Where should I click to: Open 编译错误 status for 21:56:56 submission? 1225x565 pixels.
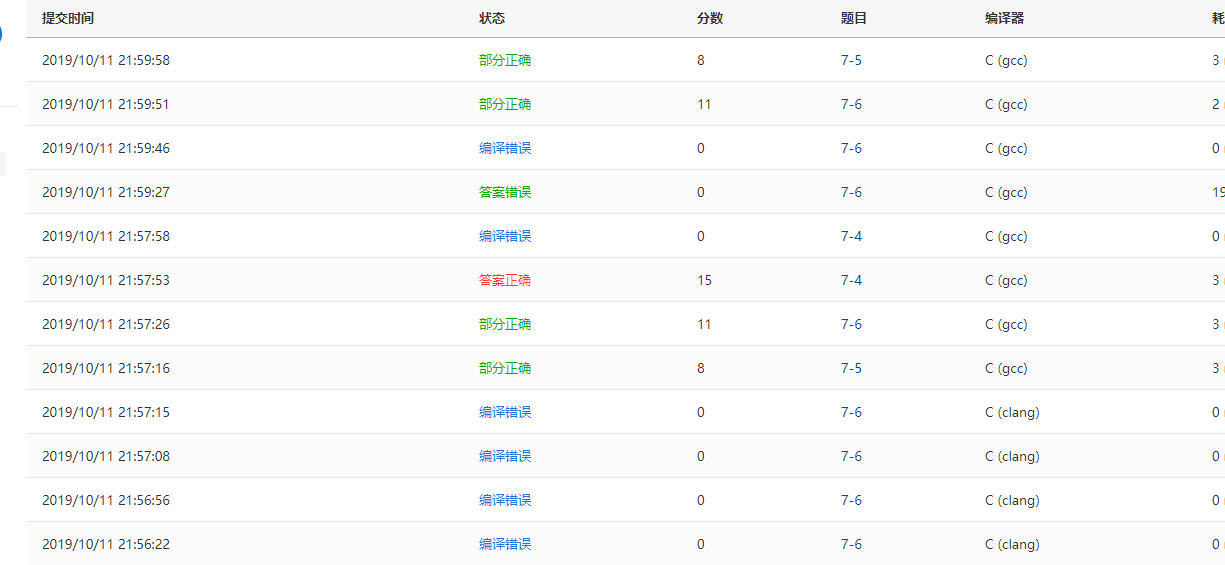pos(505,500)
